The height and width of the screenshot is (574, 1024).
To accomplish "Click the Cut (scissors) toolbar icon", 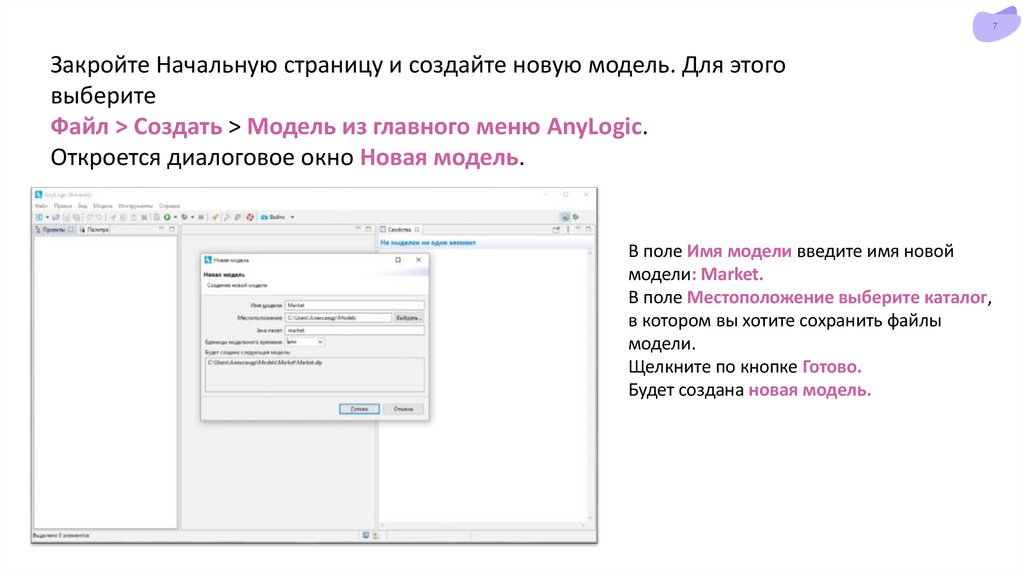I will 113,217.
